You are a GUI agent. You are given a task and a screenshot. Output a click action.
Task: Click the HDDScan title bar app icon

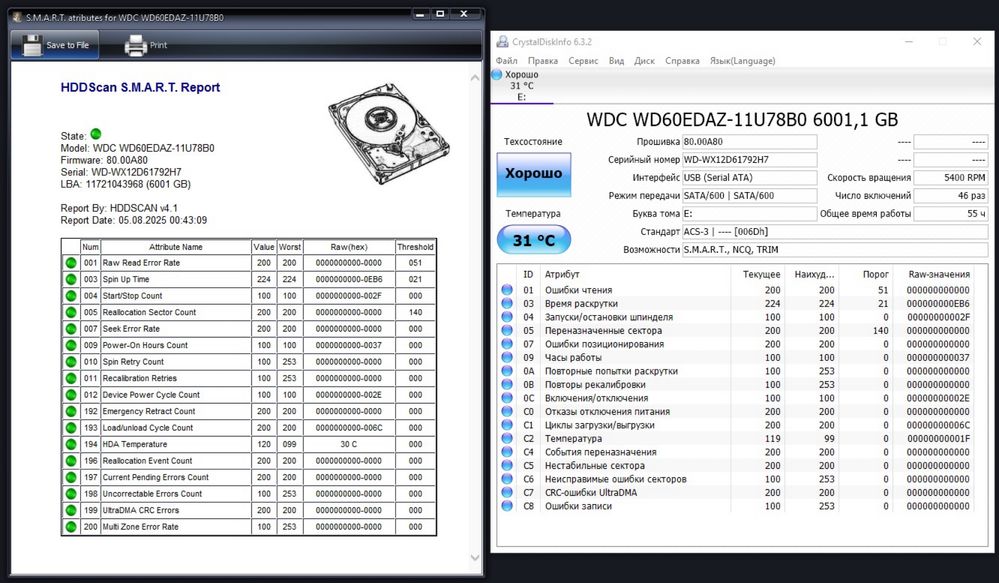click(x=17, y=17)
